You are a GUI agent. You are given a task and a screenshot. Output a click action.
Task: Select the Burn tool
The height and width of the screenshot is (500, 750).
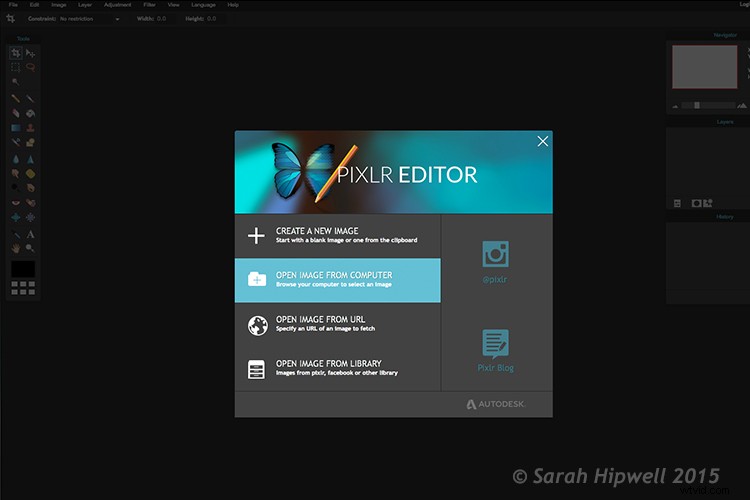pyautogui.click(x=31, y=188)
